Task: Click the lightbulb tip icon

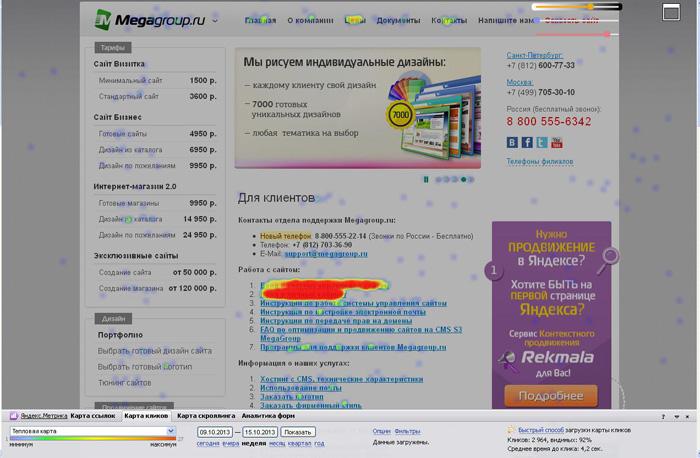Action: pos(511,430)
